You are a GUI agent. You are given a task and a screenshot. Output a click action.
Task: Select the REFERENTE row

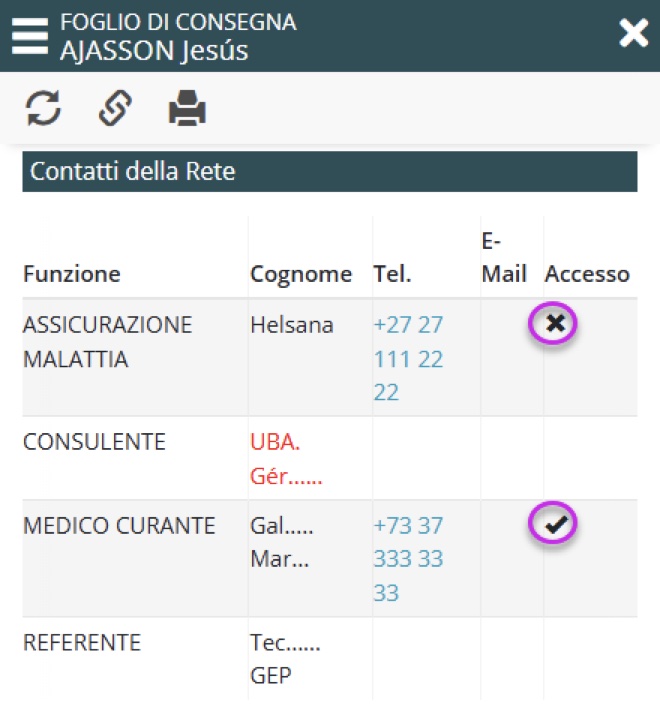(82, 642)
